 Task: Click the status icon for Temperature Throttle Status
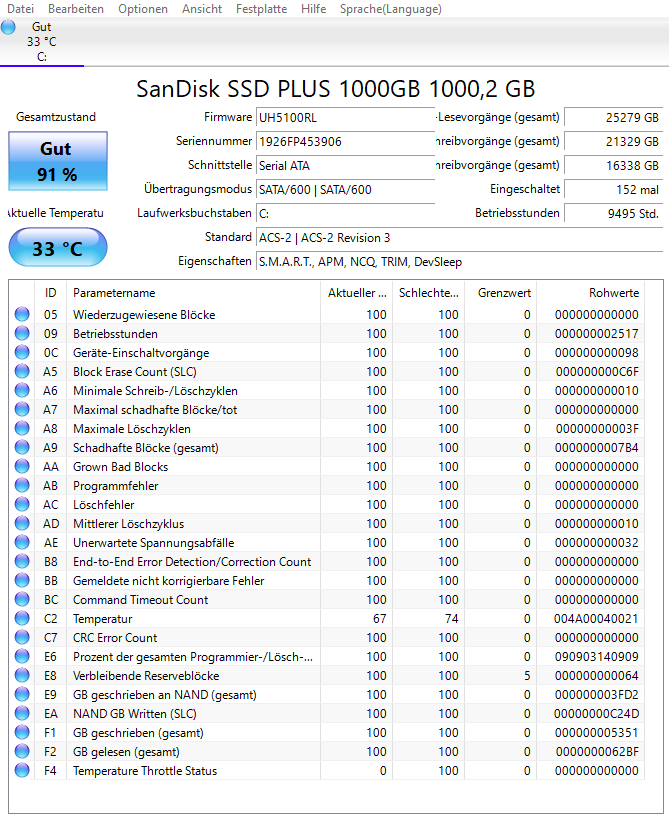pos(23,770)
